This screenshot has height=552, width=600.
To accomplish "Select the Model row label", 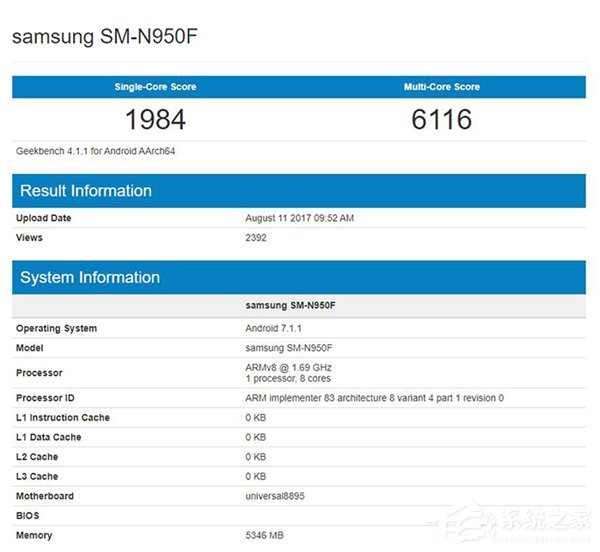I will click(x=29, y=348).
